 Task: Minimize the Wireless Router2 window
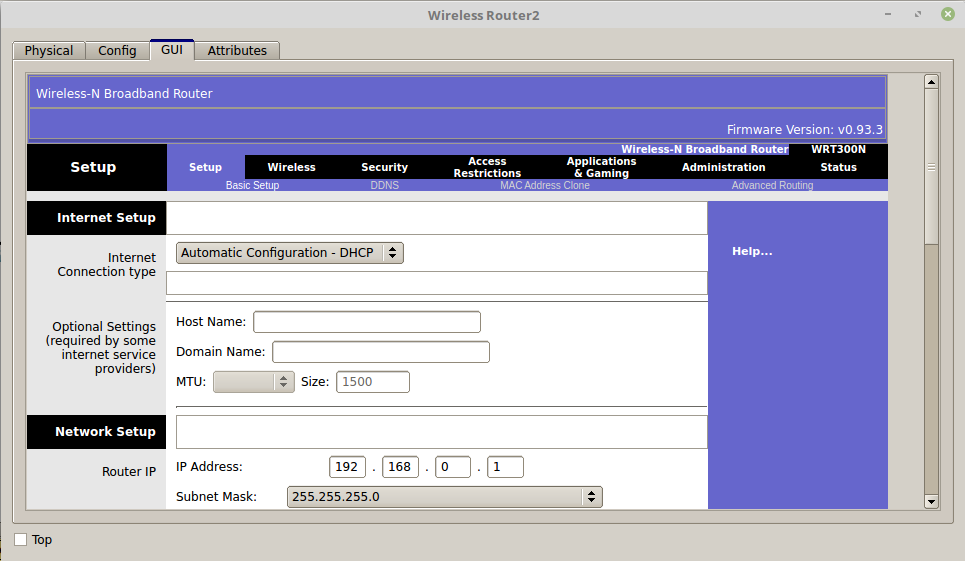tap(888, 14)
